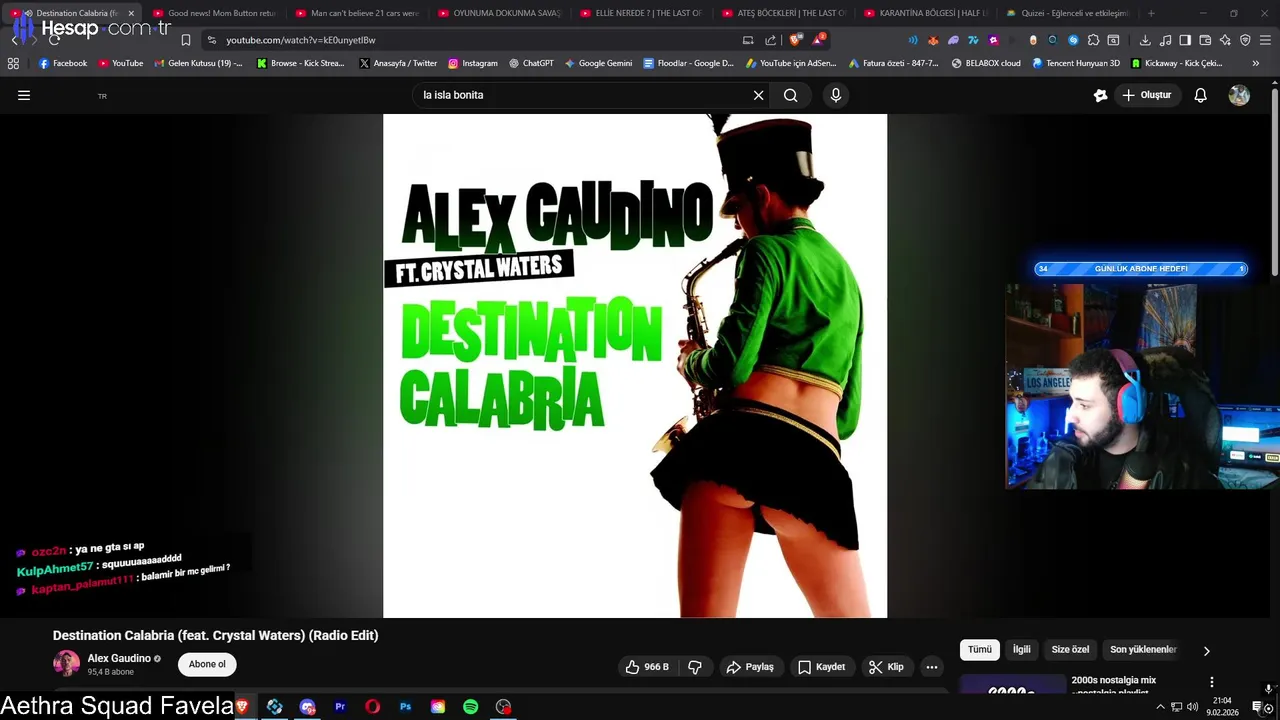The image size is (1280, 720).
Task: Click the Oluştur create button
Action: [x=1146, y=95]
